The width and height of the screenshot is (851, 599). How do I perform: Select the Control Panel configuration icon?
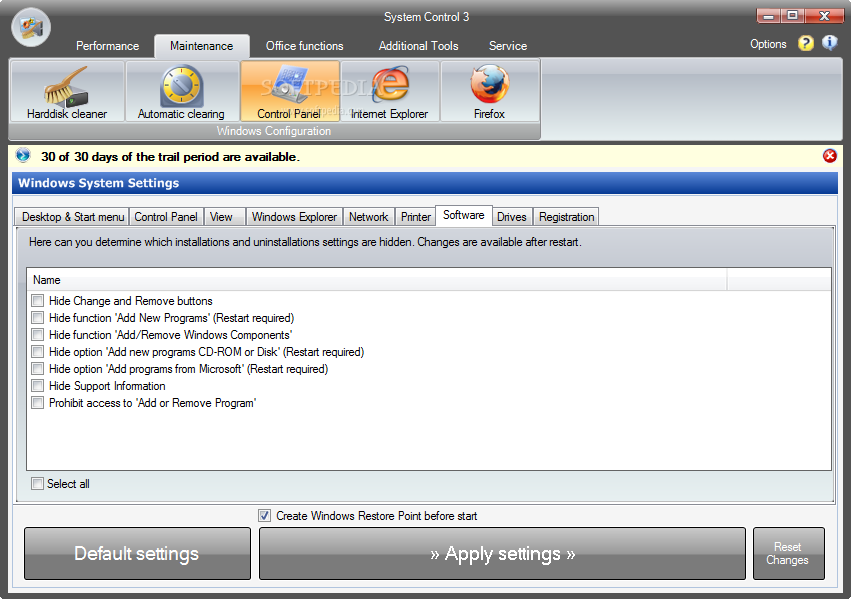tap(289, 91)
